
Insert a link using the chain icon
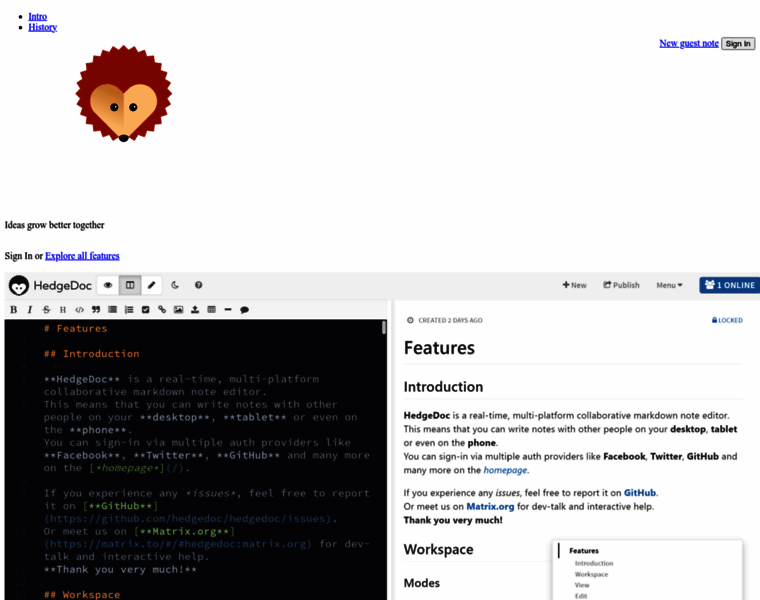pyautogui.click(x=162, y=310)
